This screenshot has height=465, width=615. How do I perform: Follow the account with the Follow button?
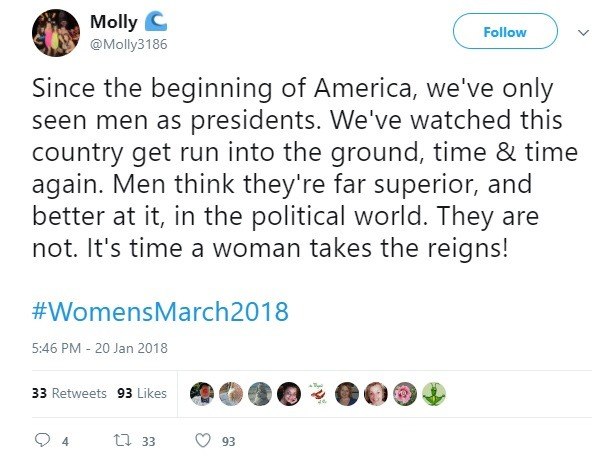click(504, 32)
